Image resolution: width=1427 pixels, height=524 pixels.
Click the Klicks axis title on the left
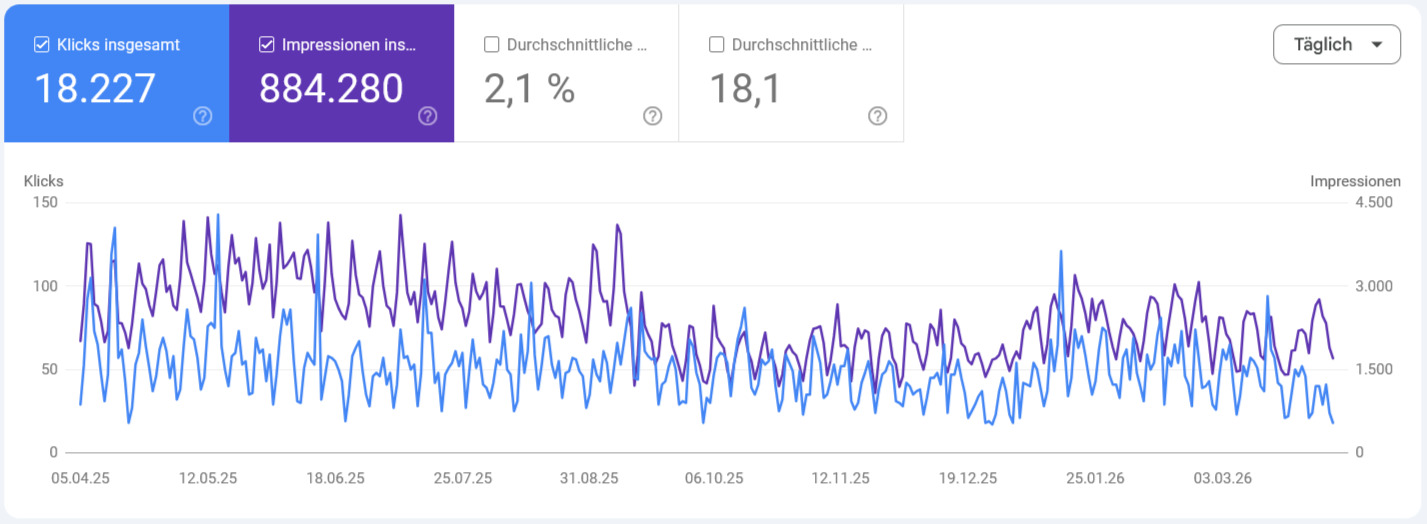point(43,181)
